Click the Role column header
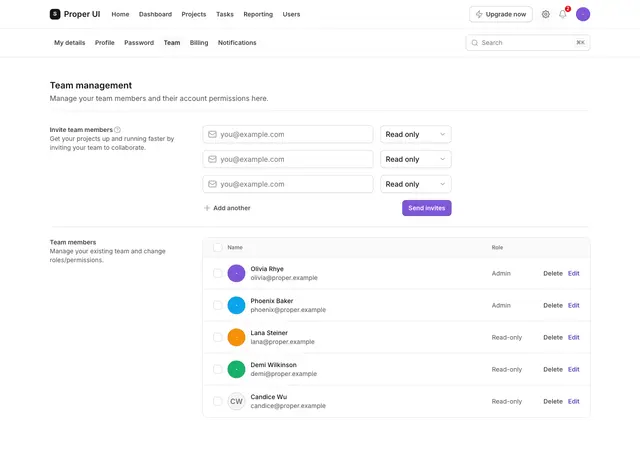 (497, 247)
